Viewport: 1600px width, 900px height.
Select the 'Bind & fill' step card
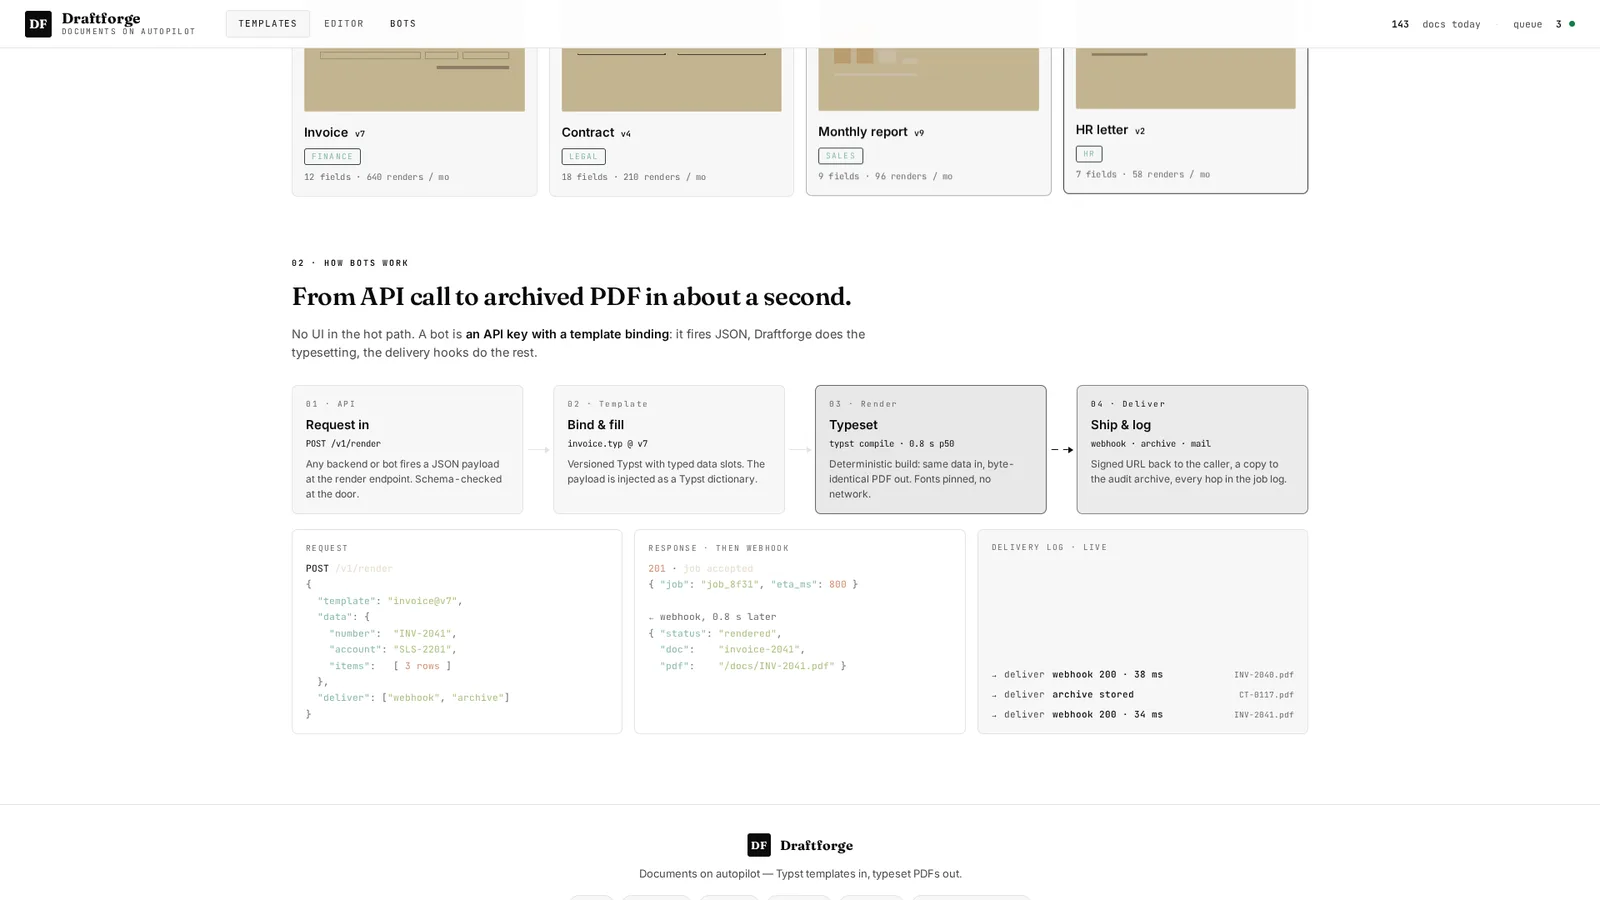(x=669, y=449)
